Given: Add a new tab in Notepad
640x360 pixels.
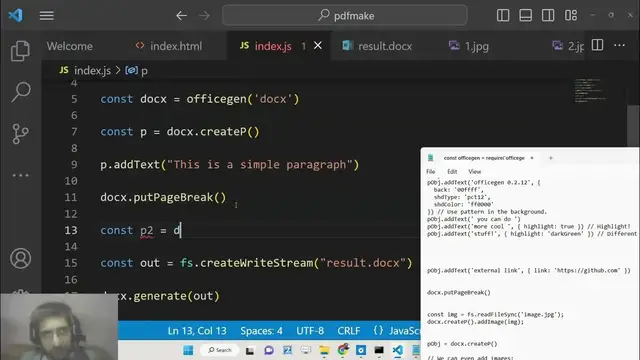Looking at the screenshot, I should click(551, 158).
